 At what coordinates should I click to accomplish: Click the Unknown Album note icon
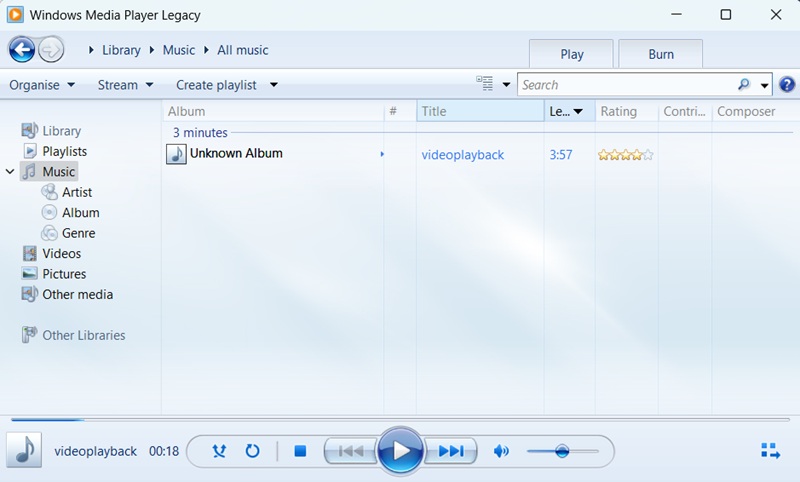click(x=176, y=154)
